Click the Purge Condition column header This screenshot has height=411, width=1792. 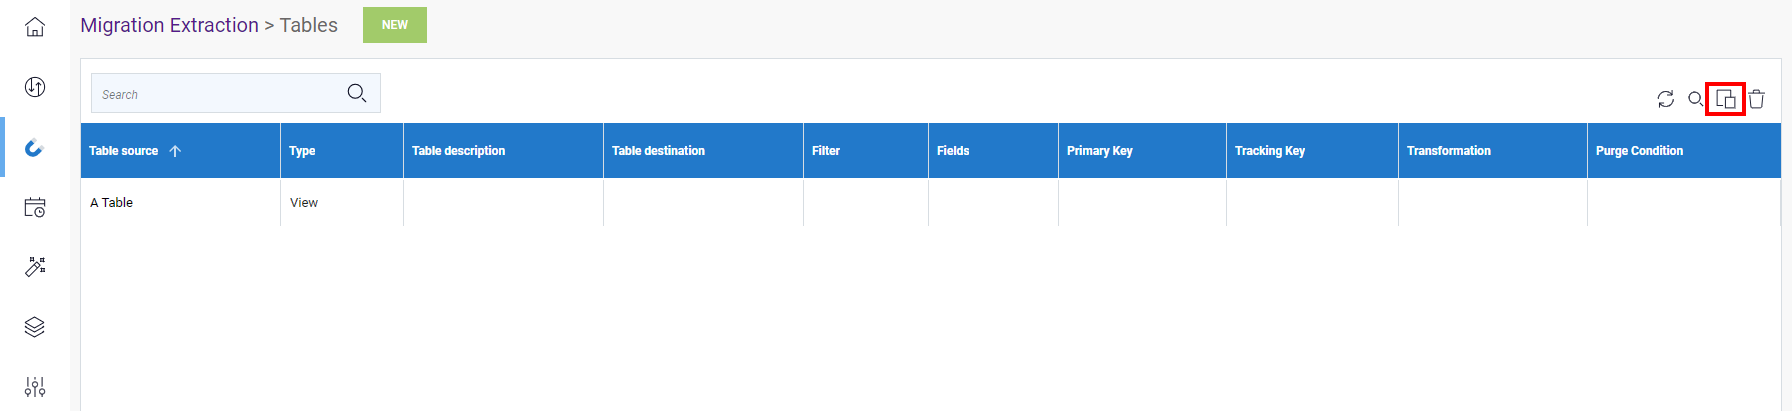pos(1639,151)
